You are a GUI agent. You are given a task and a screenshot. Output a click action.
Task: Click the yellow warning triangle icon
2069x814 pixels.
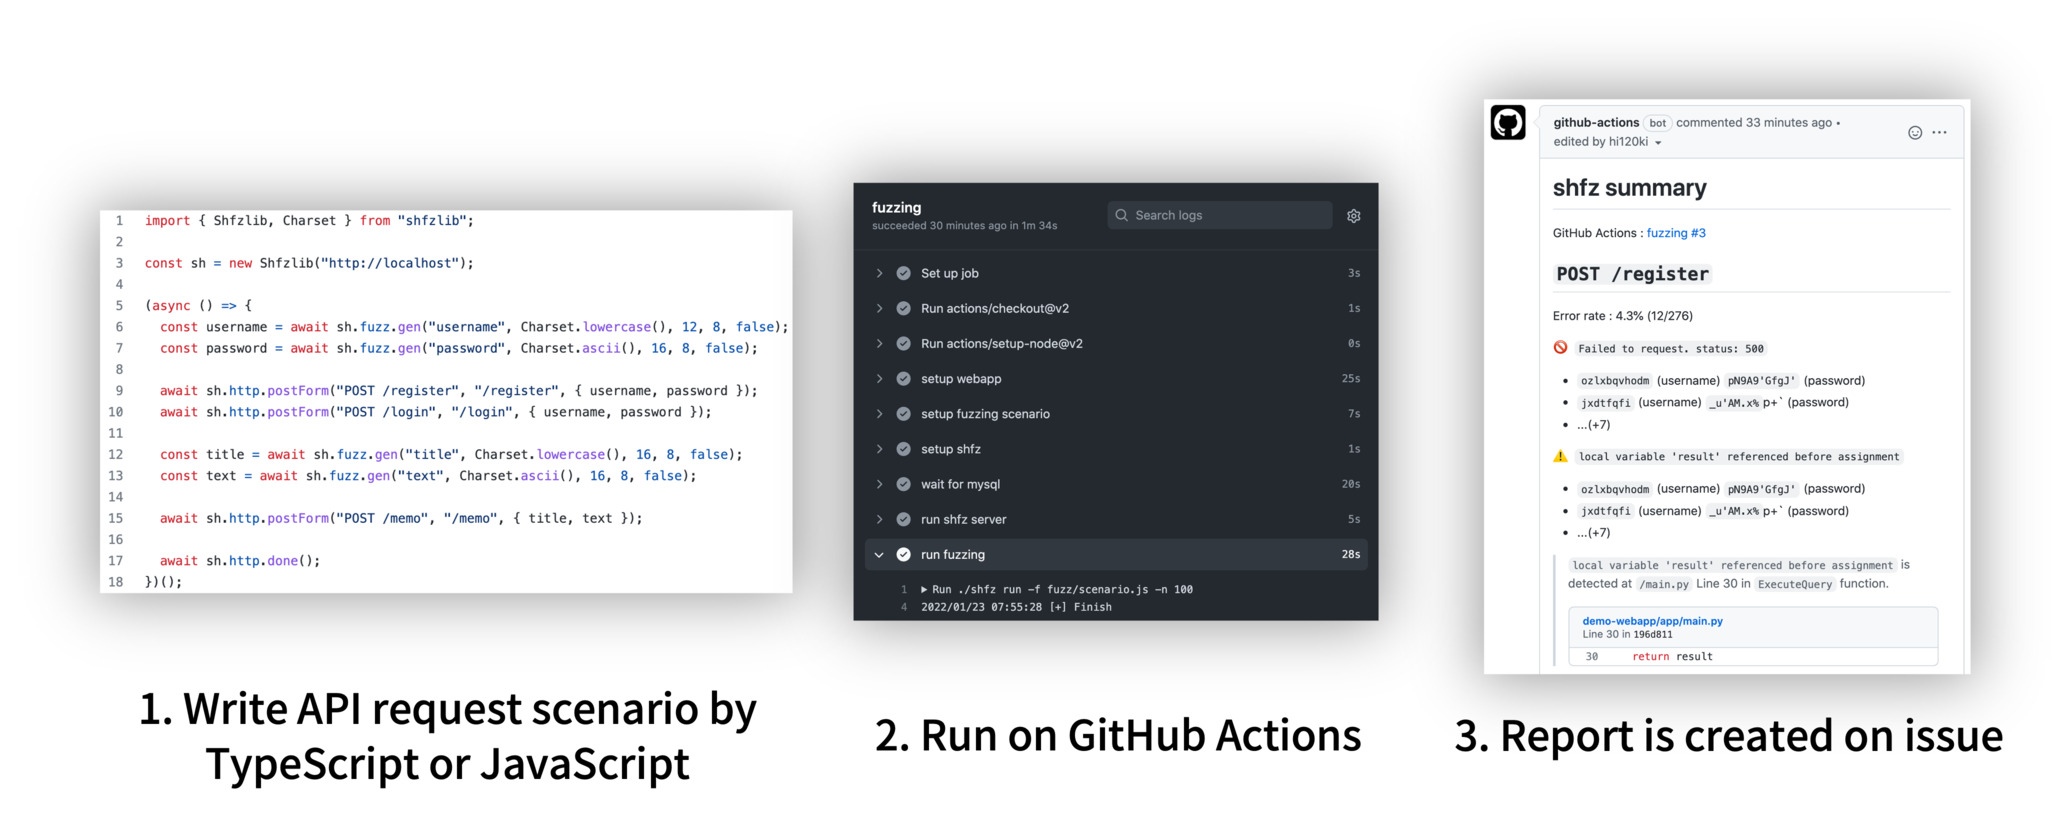[x=1560, y=456]
